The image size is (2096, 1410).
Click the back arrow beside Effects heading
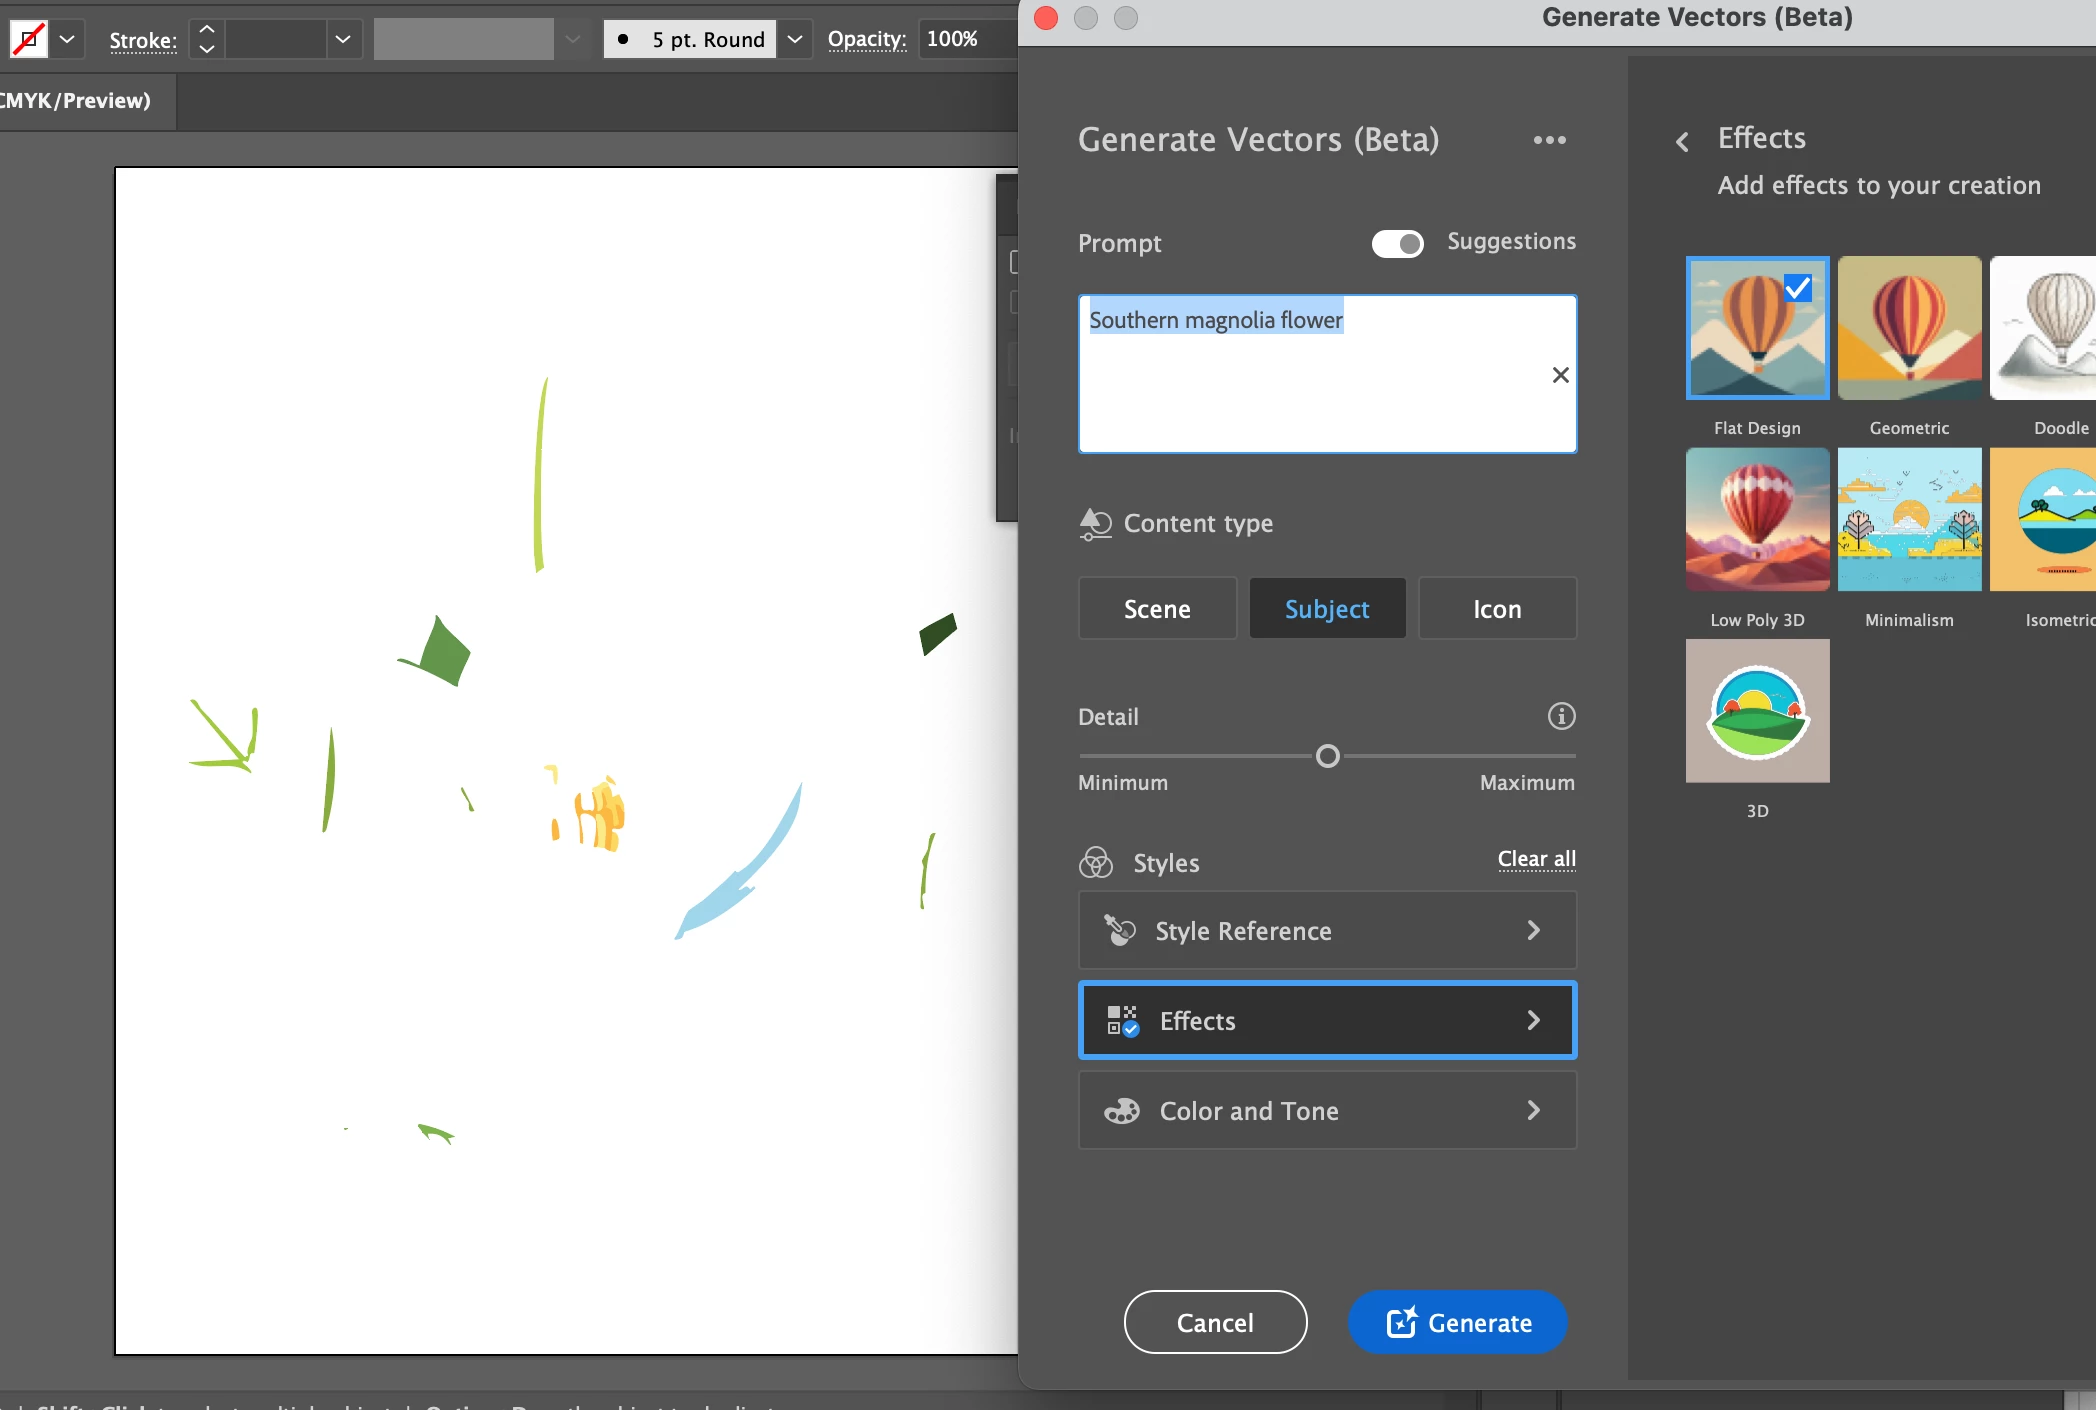pos(1683,142)
